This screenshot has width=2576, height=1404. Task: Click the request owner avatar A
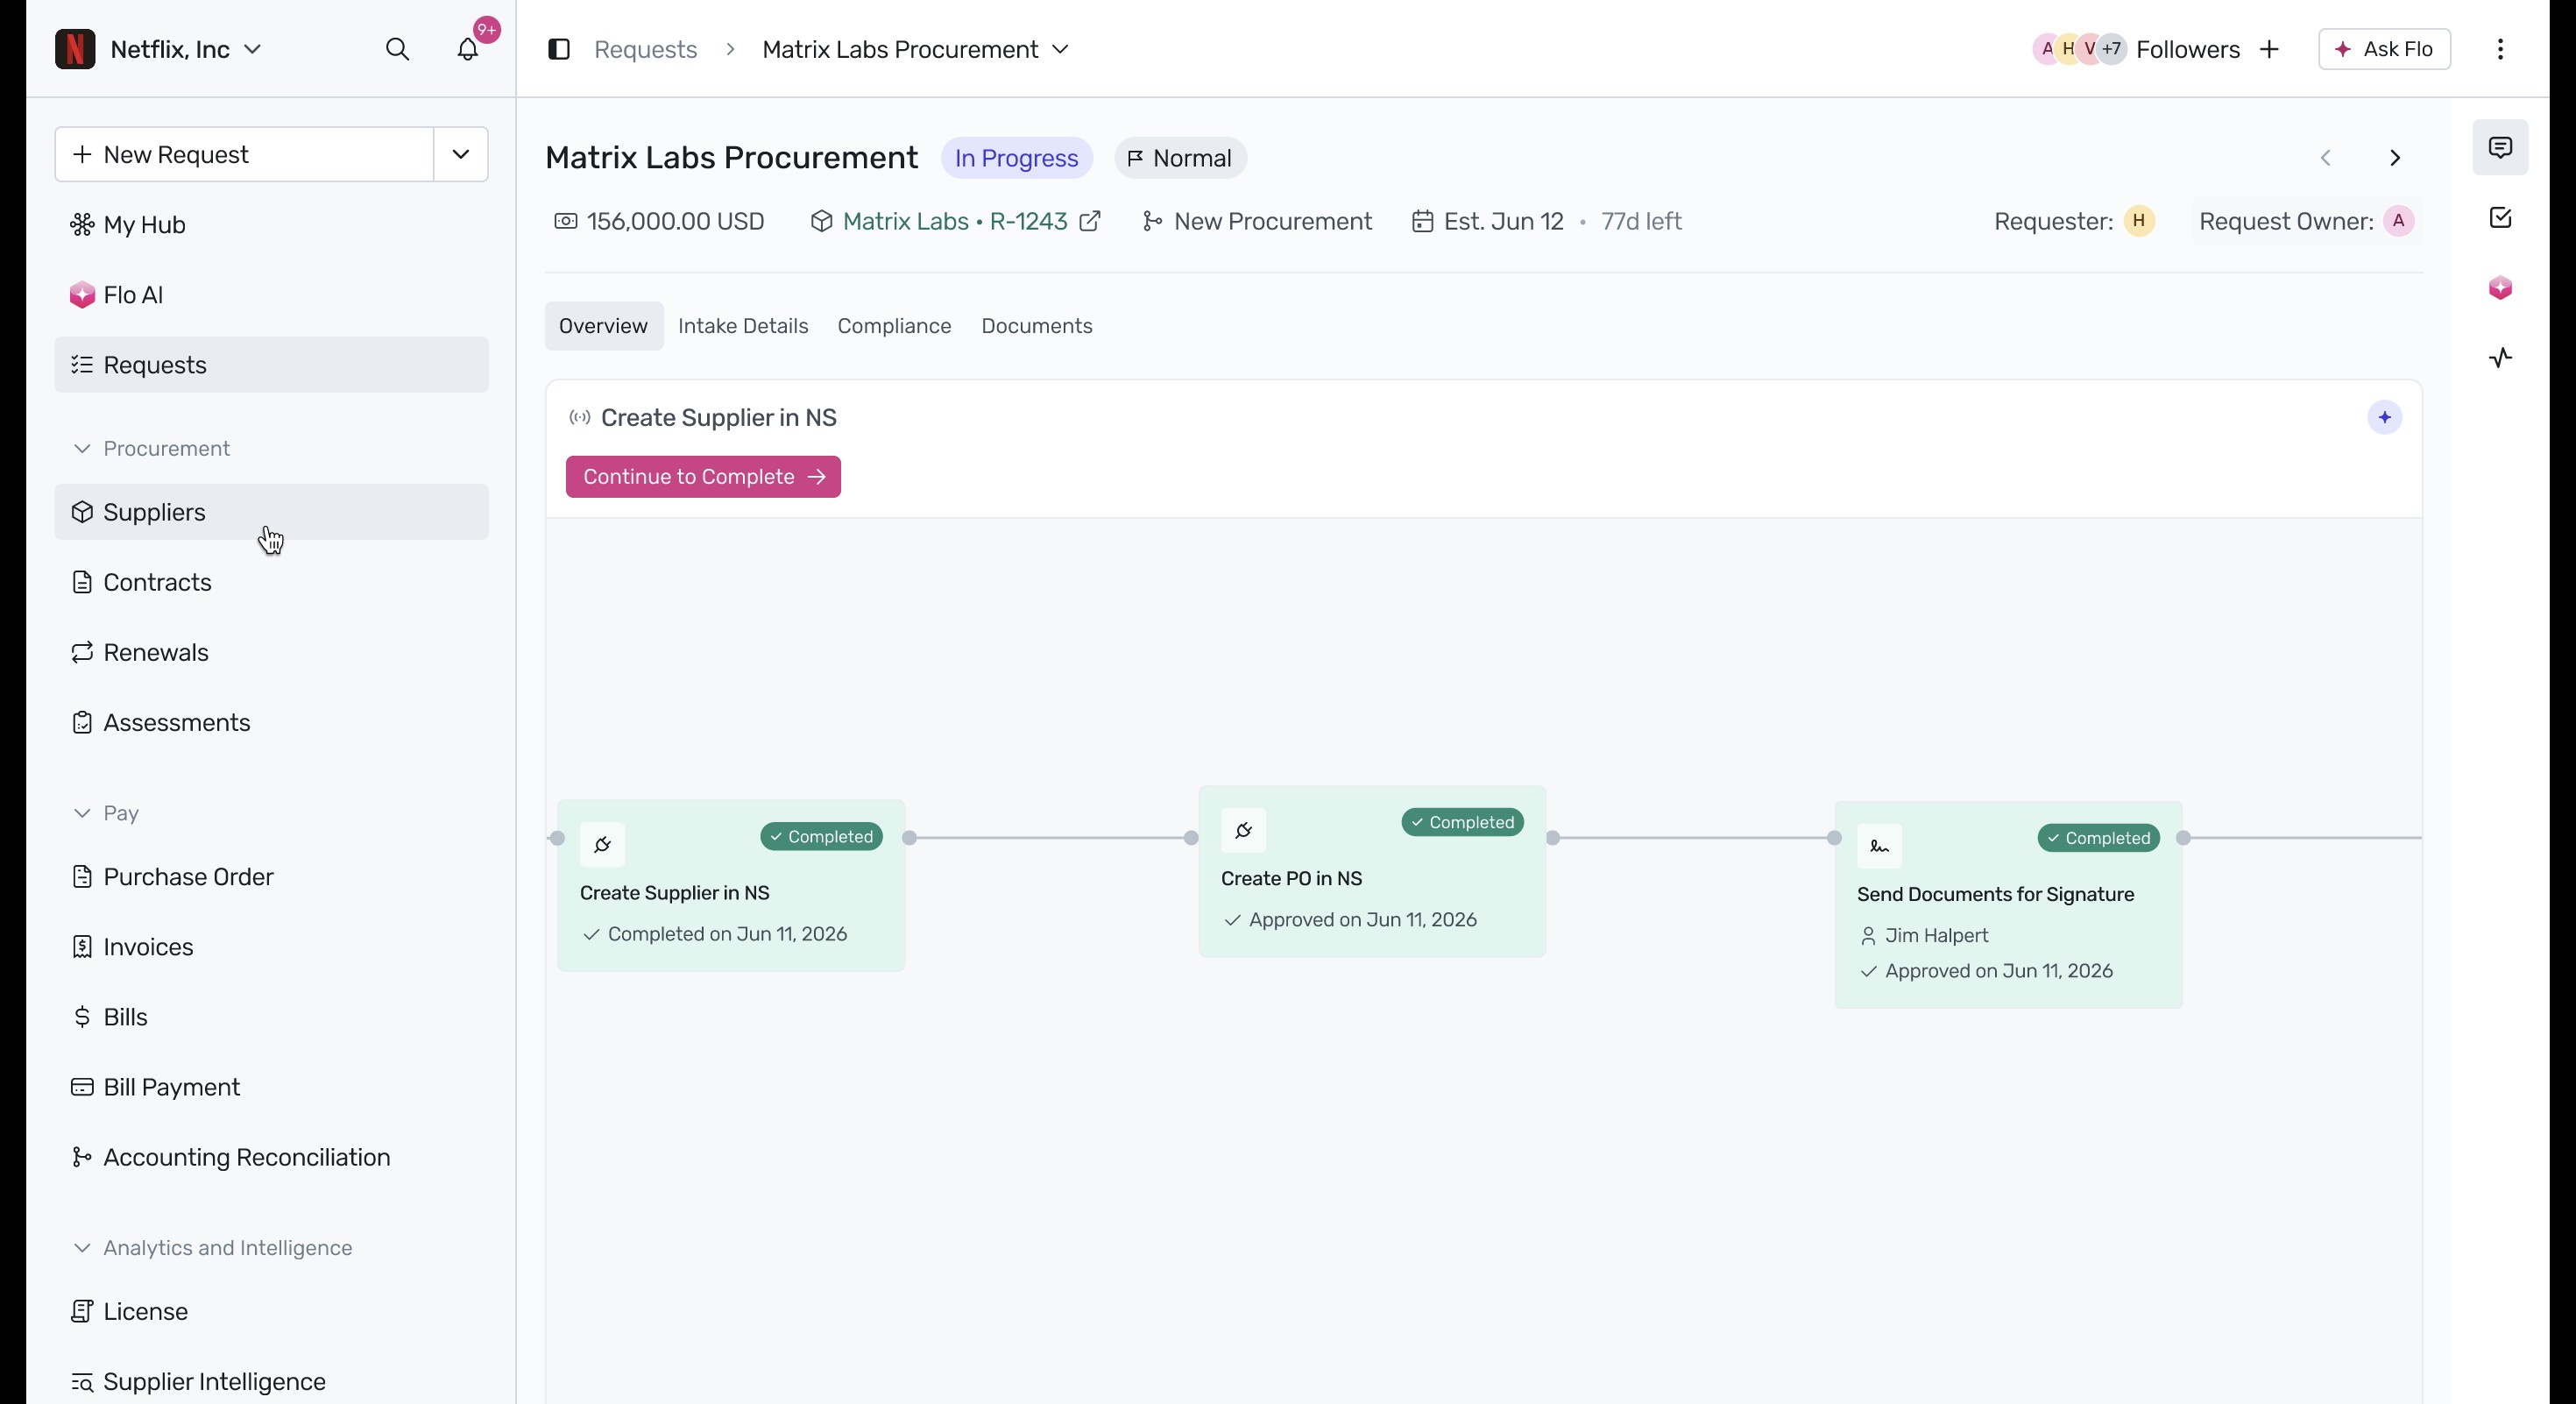click(x=2399, y=221)
